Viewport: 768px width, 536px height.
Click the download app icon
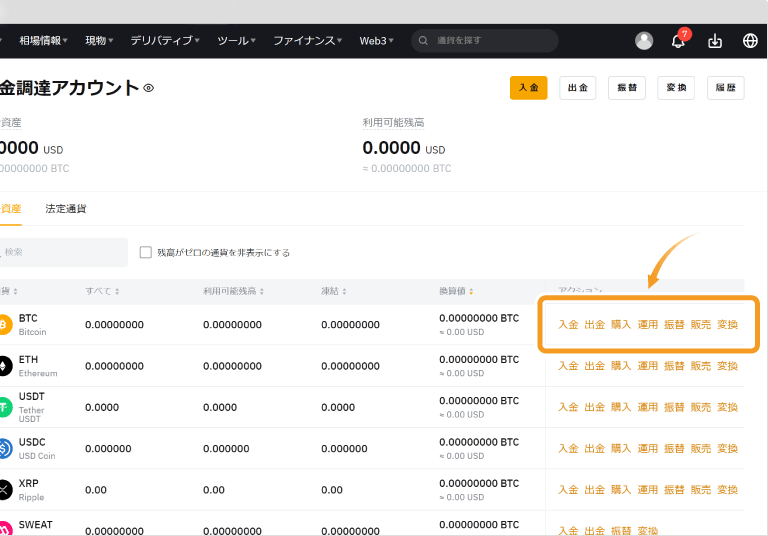(x=714, y=41)
